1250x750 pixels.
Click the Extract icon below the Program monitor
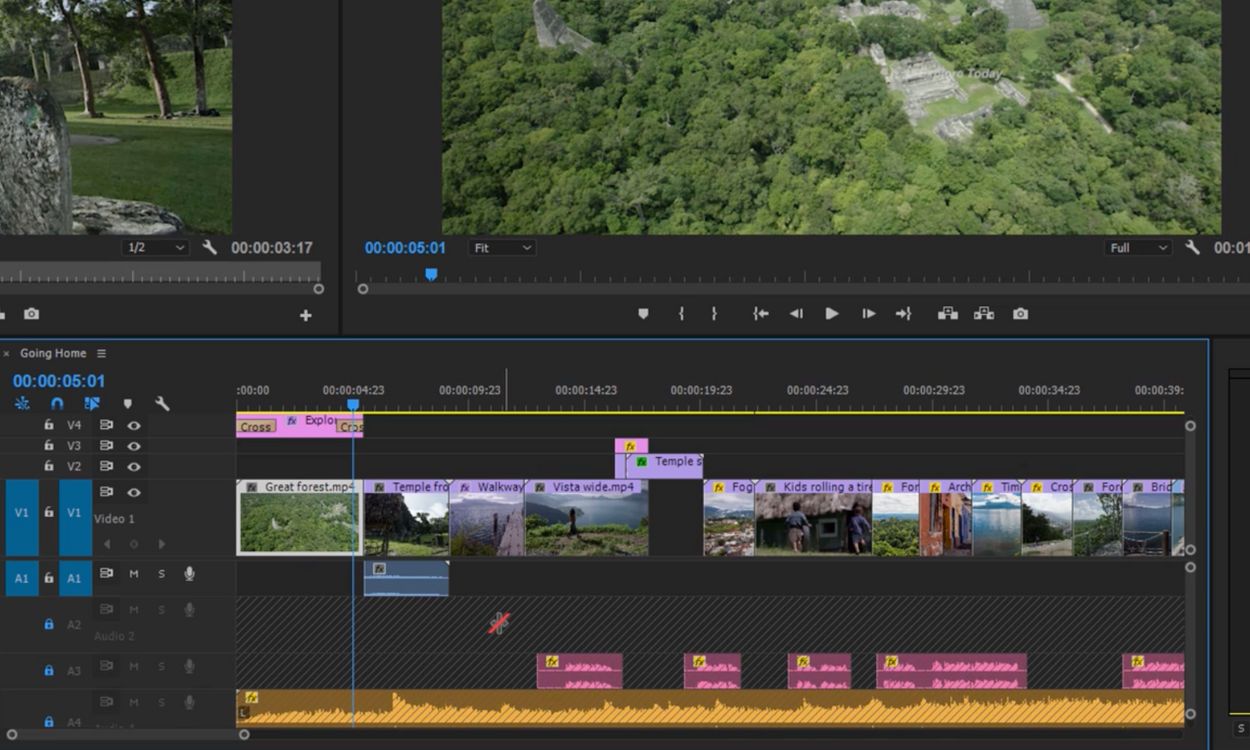pyautogui.click(x=983, y=313)
